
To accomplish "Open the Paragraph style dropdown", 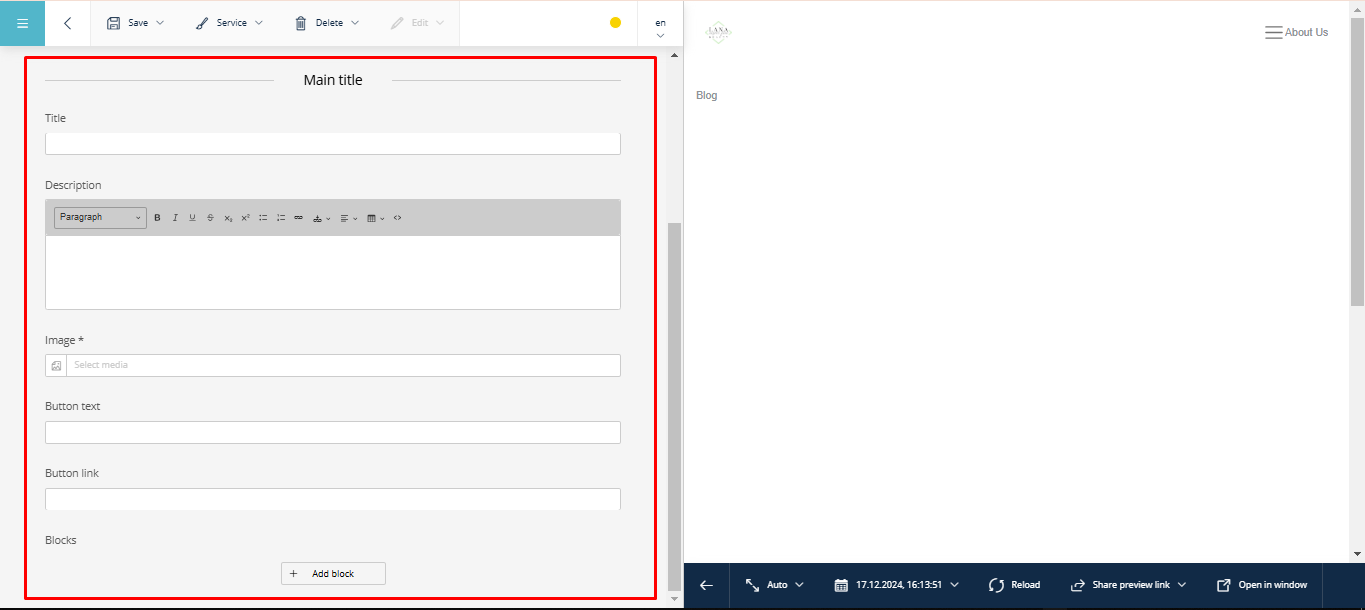I will pos(100,217).
